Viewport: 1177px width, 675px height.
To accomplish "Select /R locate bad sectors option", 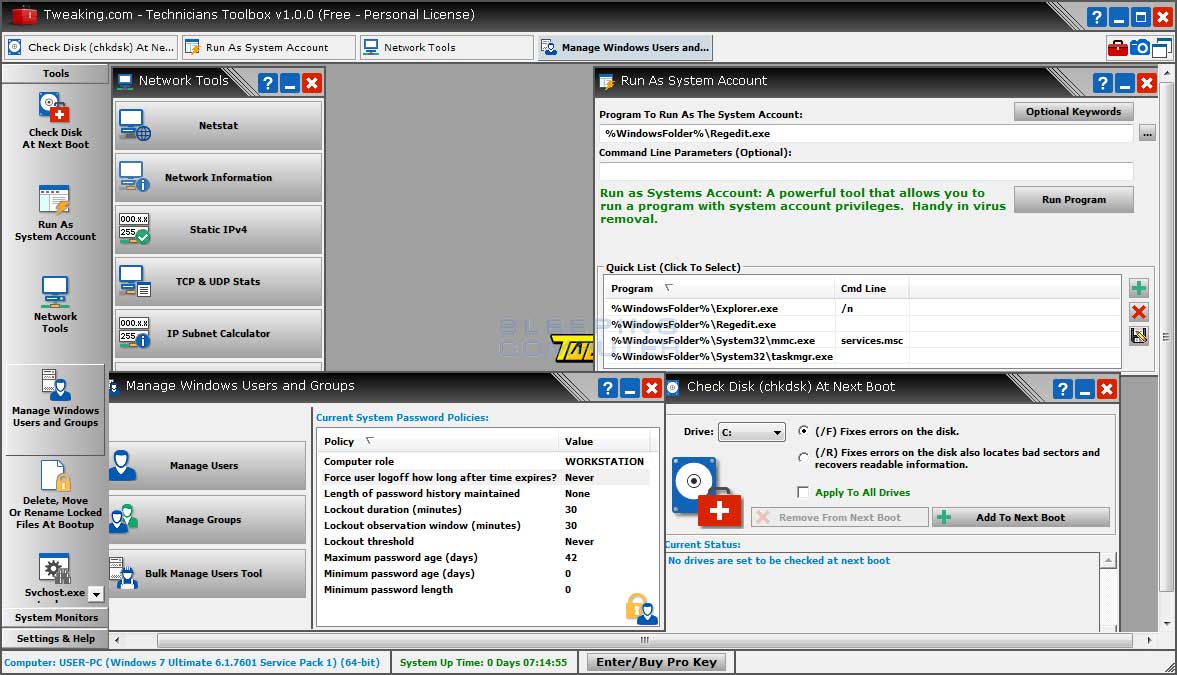I will (x=803, y=457).
